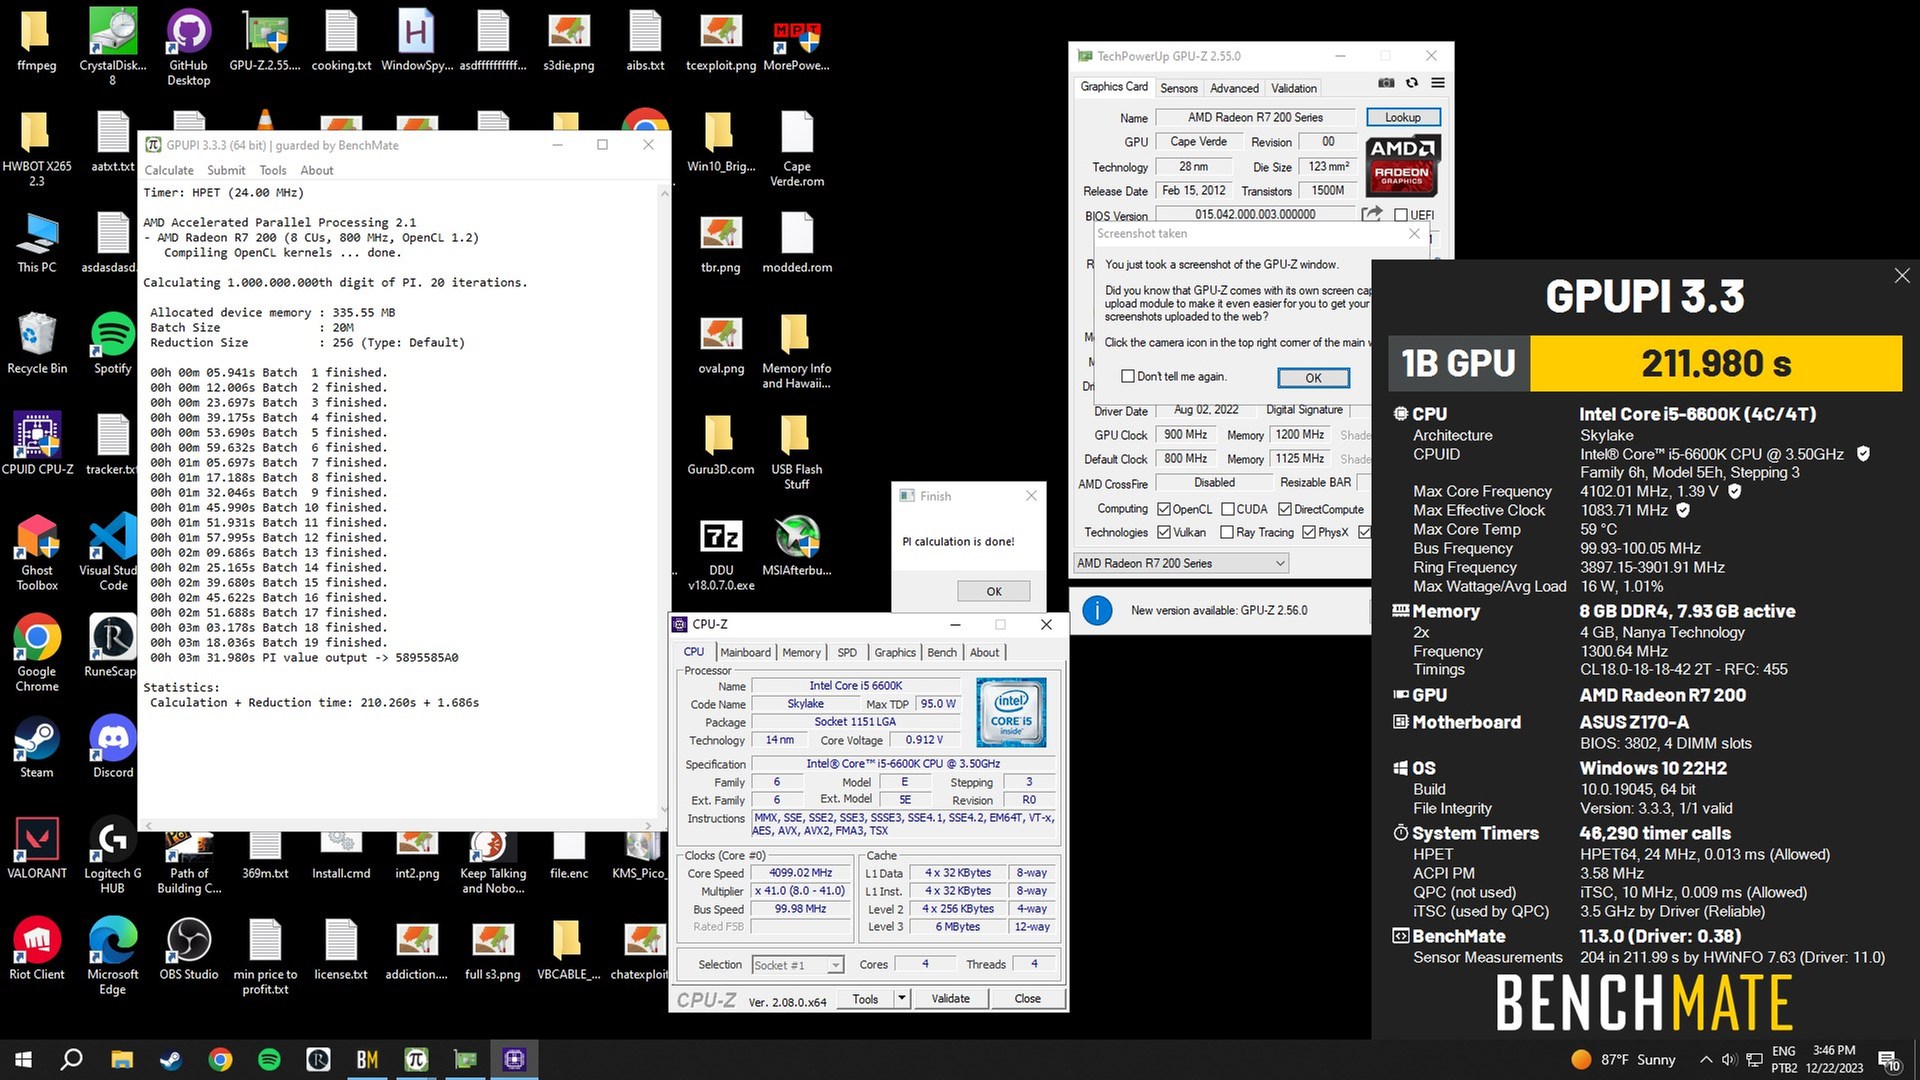Click the GPU-Z Name field value
Viewport: 1920px width, 1080px height.
[1255, 117]
